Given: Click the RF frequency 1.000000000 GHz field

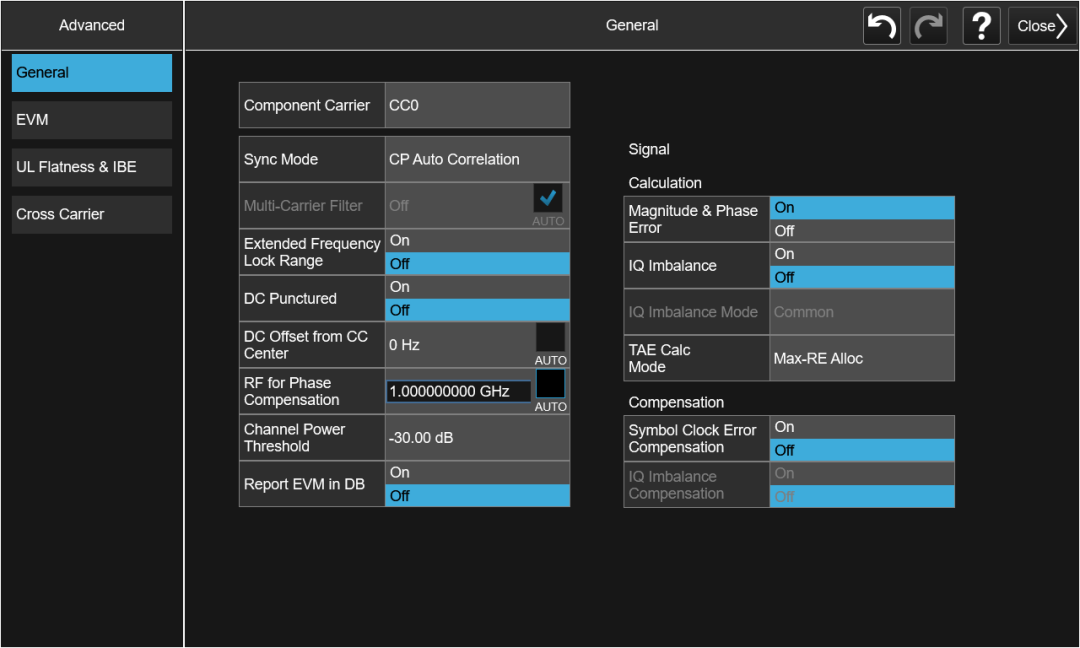Looking at the screenshot, I should pyautogui.click(x=458, y=392).
